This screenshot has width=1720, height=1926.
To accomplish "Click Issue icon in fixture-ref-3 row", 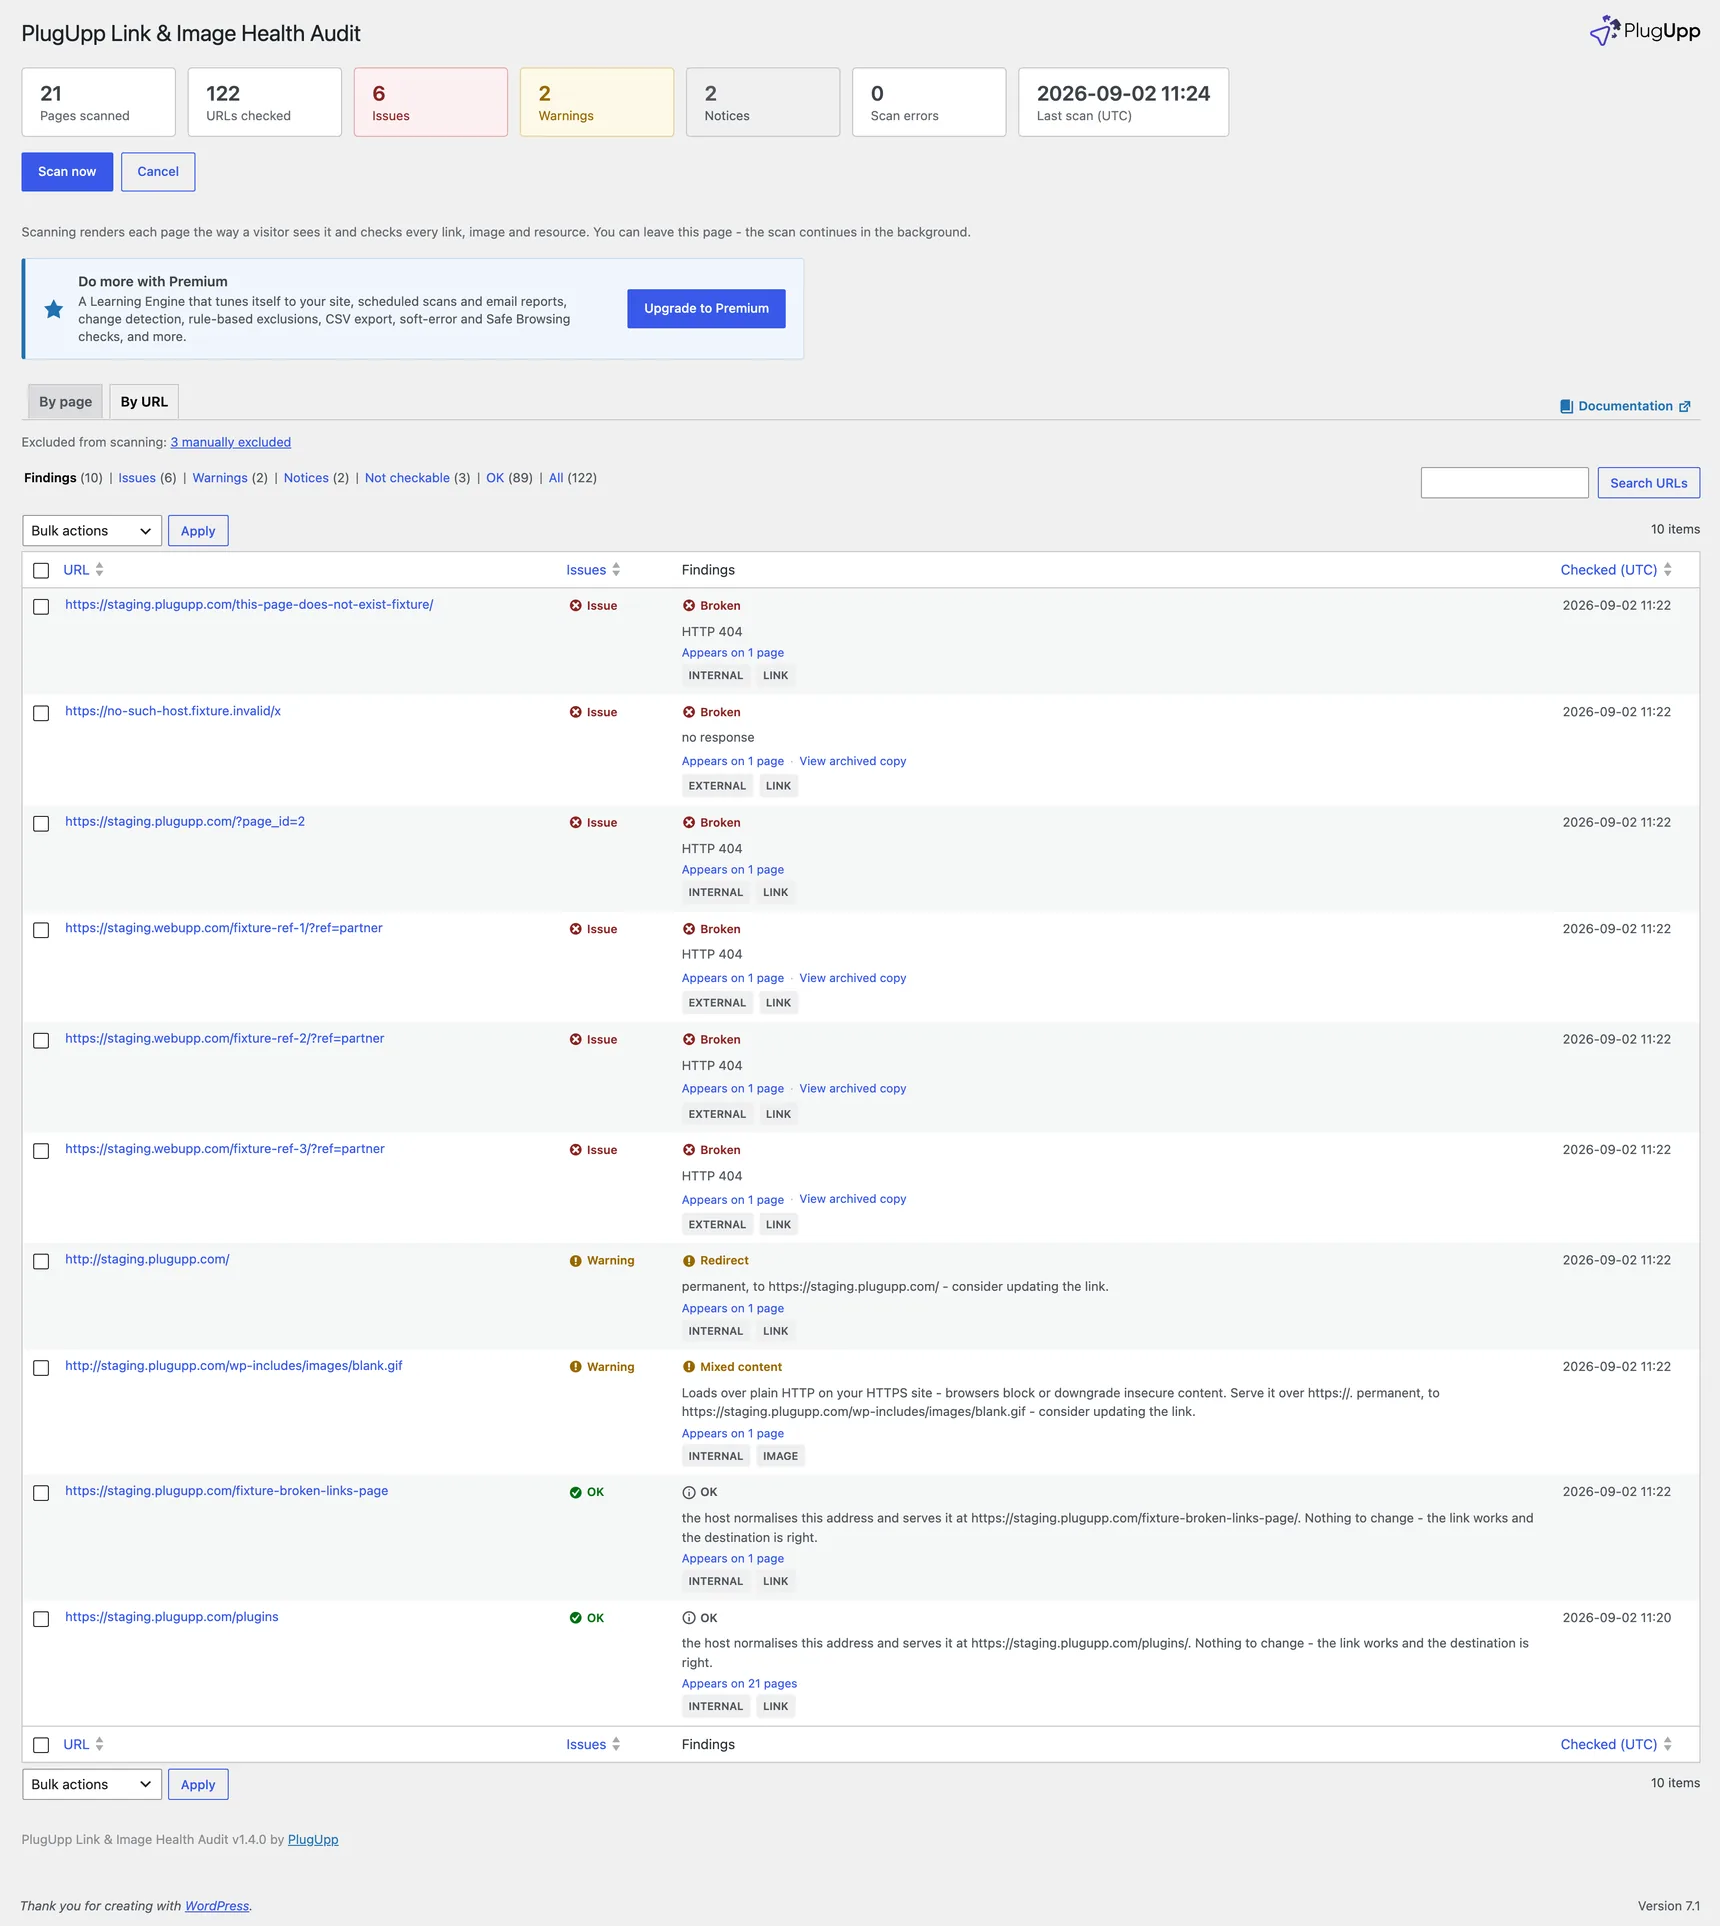I will [x=576, y=1150].
